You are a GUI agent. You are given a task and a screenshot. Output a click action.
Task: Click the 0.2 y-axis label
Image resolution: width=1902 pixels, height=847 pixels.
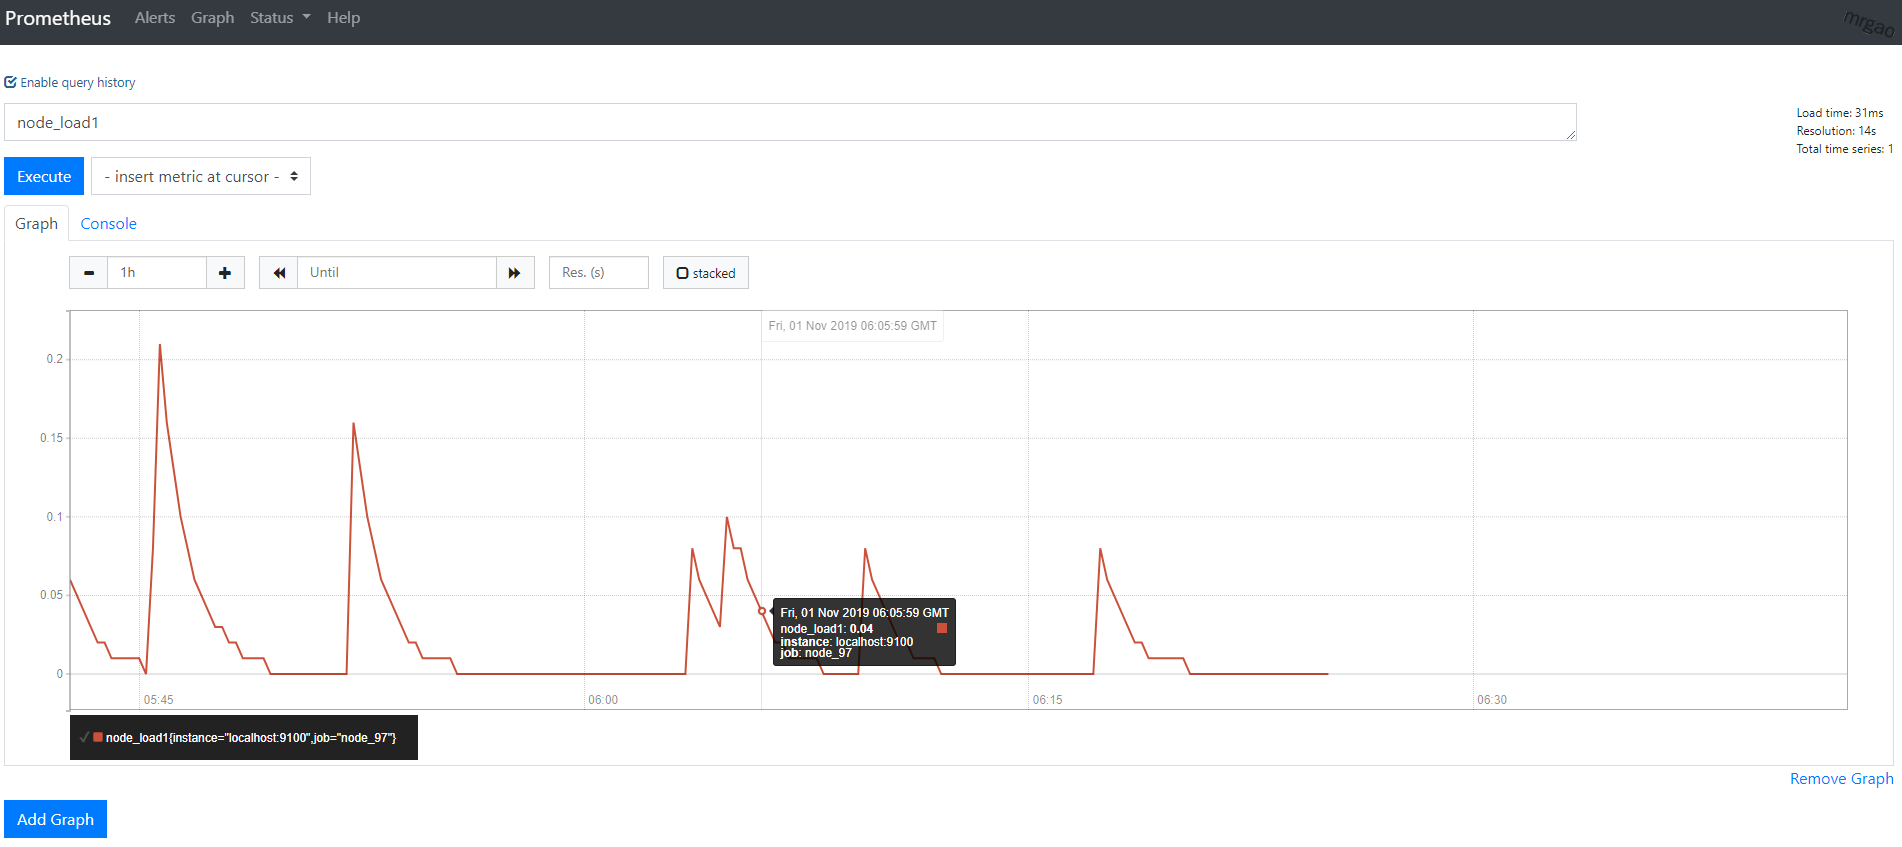tap(54, 359)
